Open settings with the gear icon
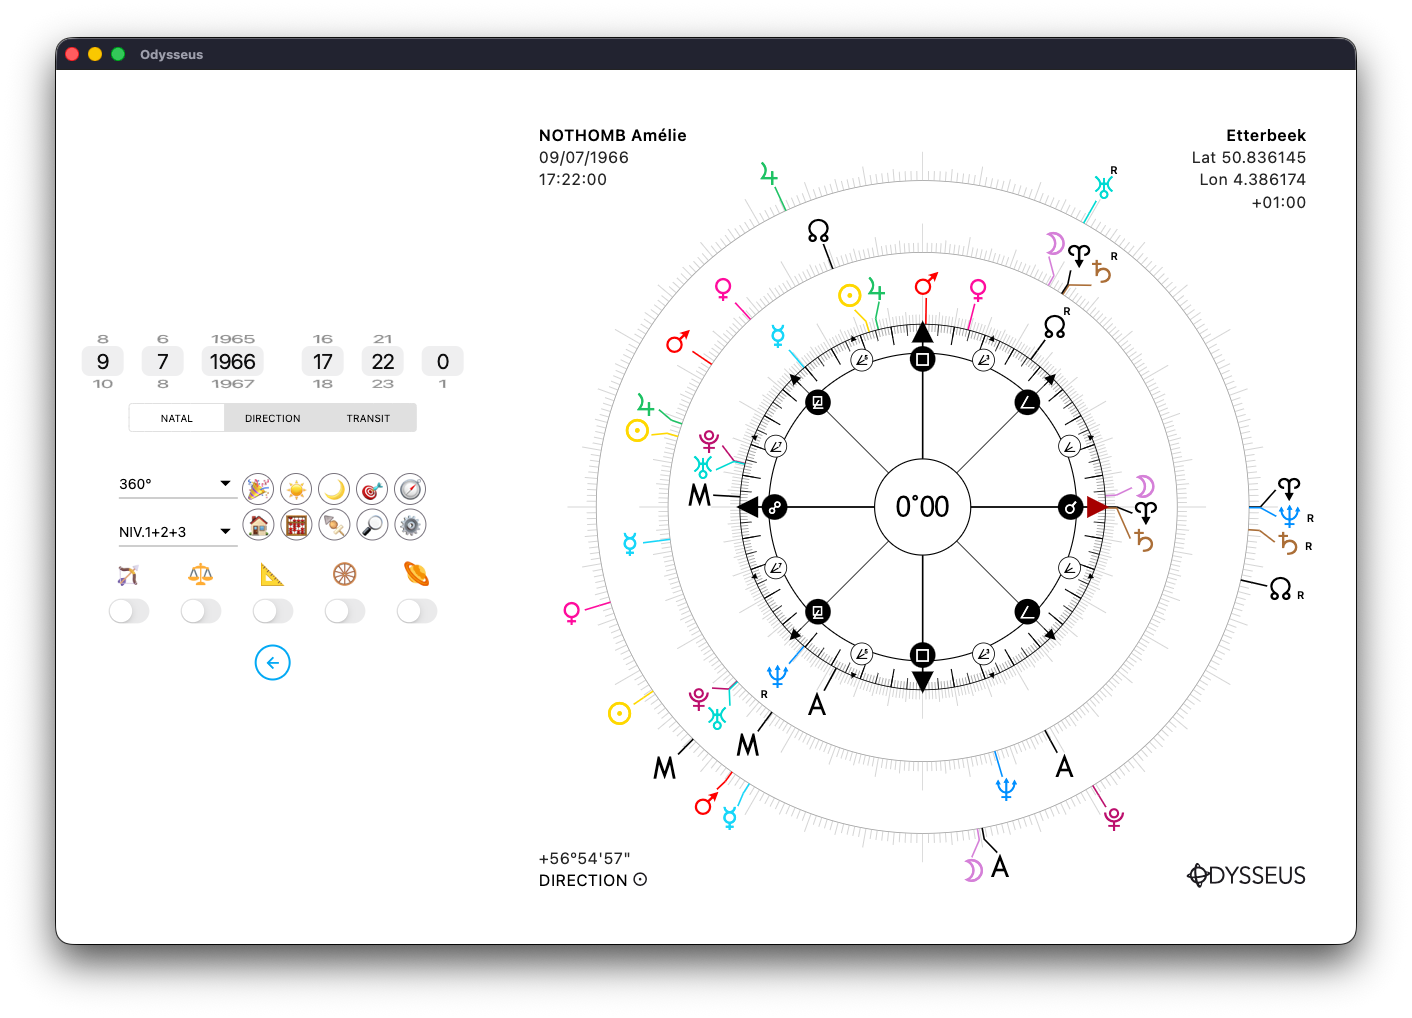Screen dimensions: 1412x1018 (410, 525)
